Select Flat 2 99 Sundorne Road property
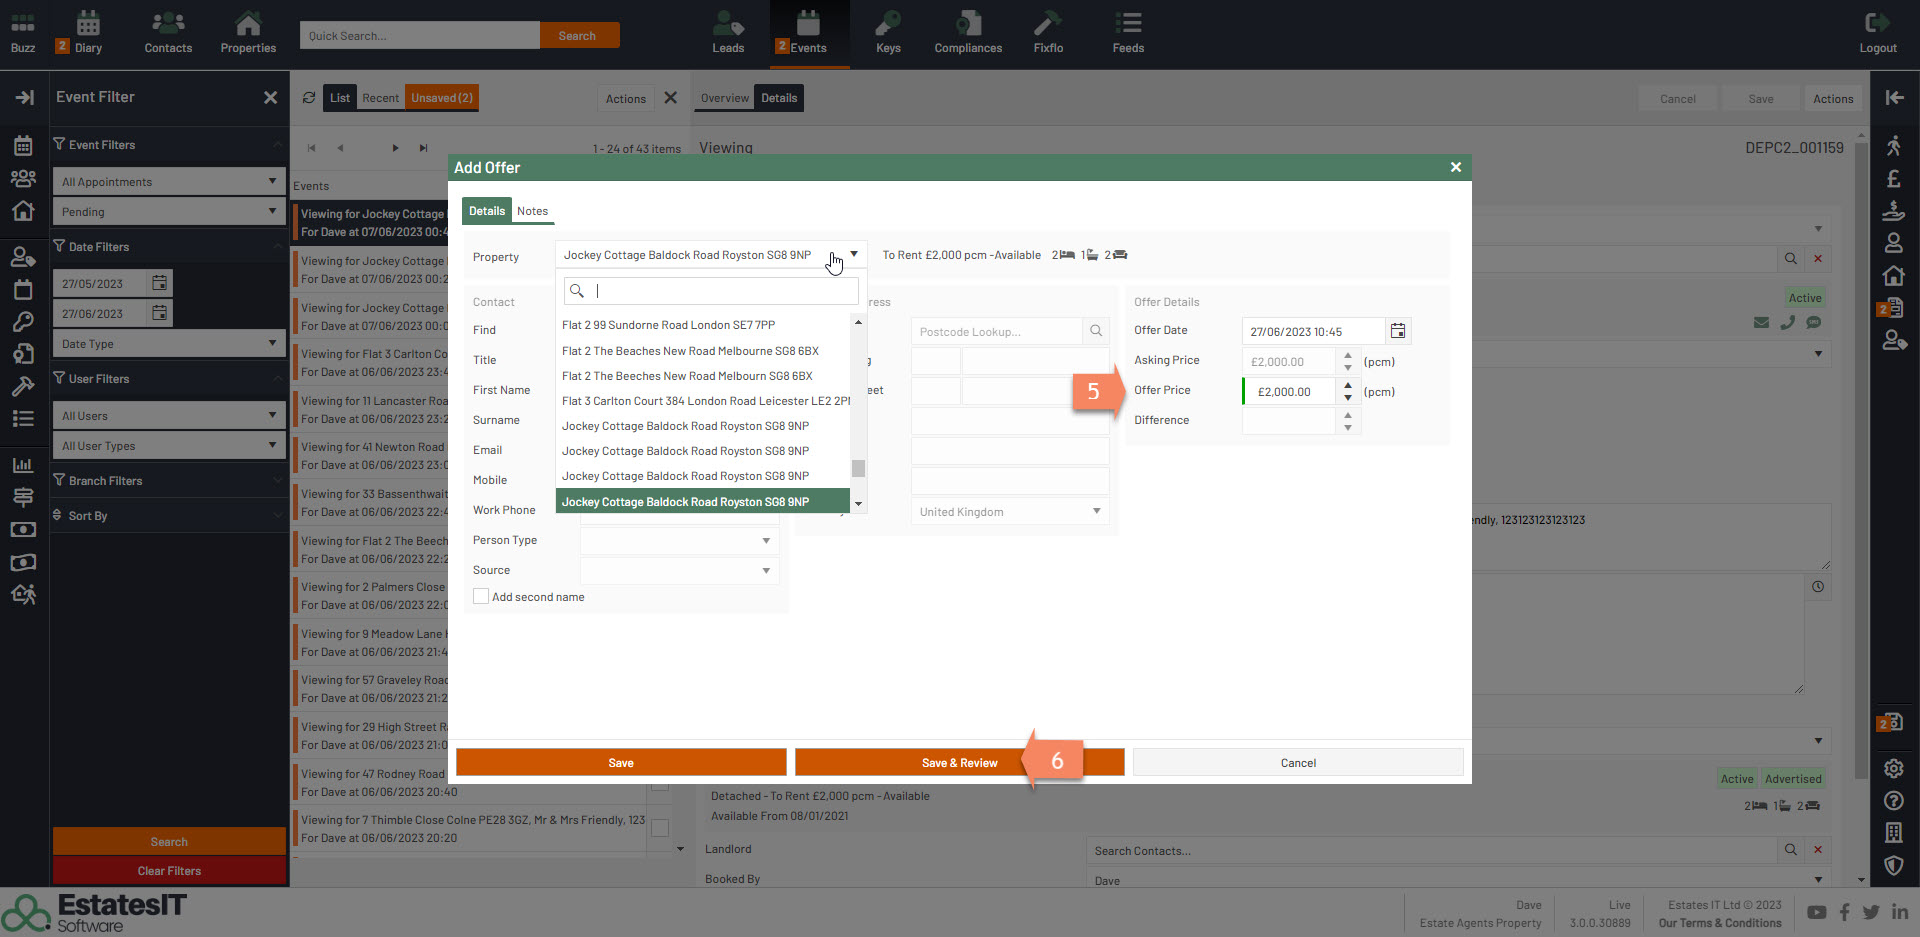This screenshot has height=937, width=1920. (668, 325)
